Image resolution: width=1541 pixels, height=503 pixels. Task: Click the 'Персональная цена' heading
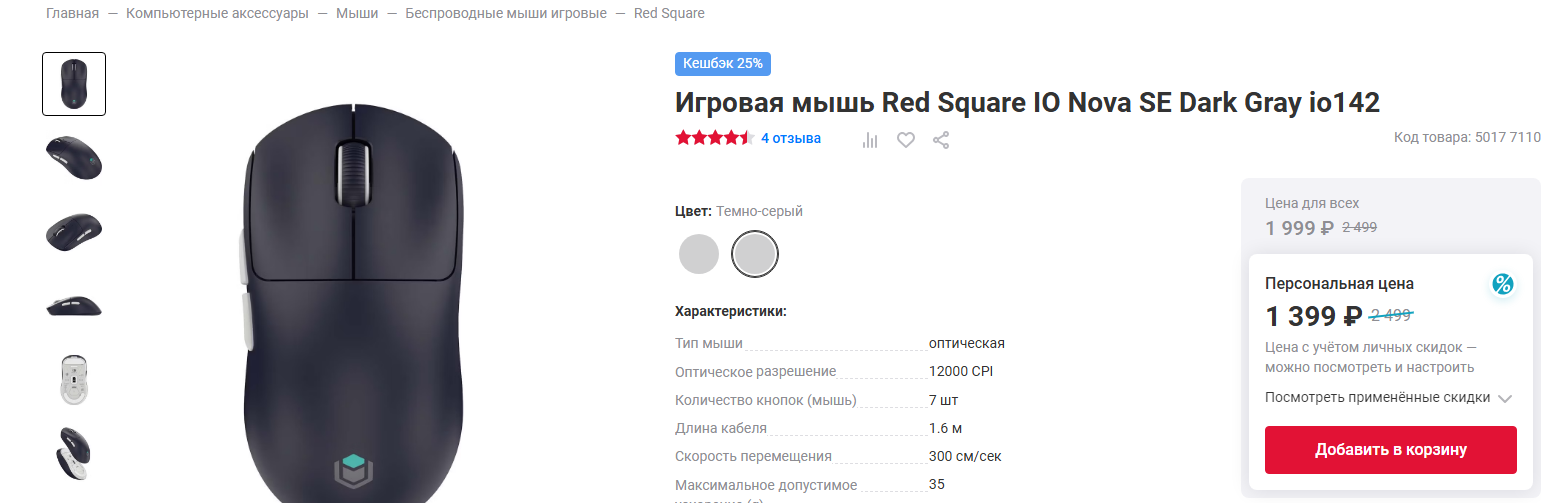point(1339,284)
